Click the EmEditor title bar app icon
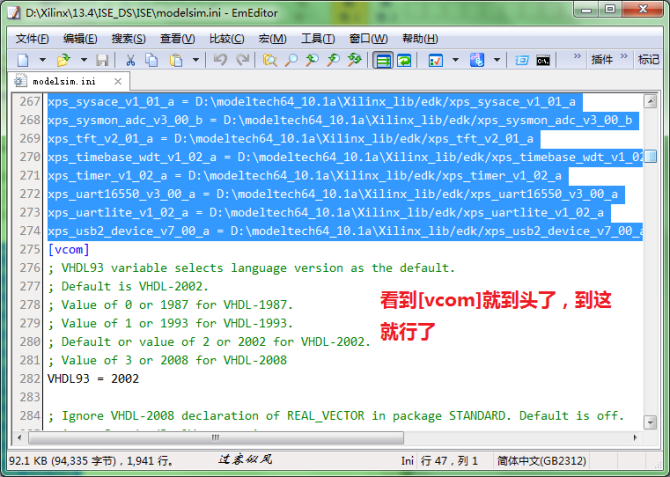This screenshot has width=670, height=477. click(14, 12)
